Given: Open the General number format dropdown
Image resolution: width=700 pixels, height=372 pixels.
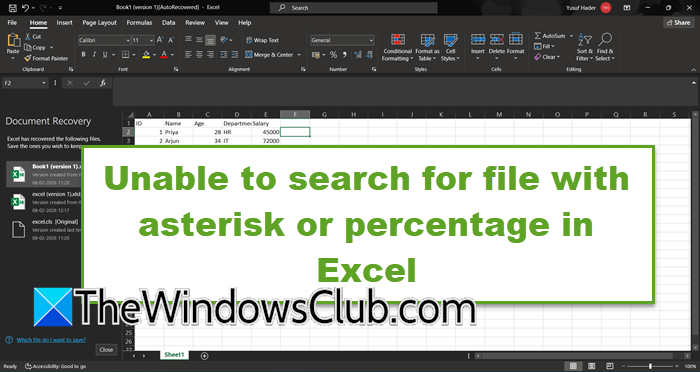Looking at the screenshot, I should pos(371,40).
